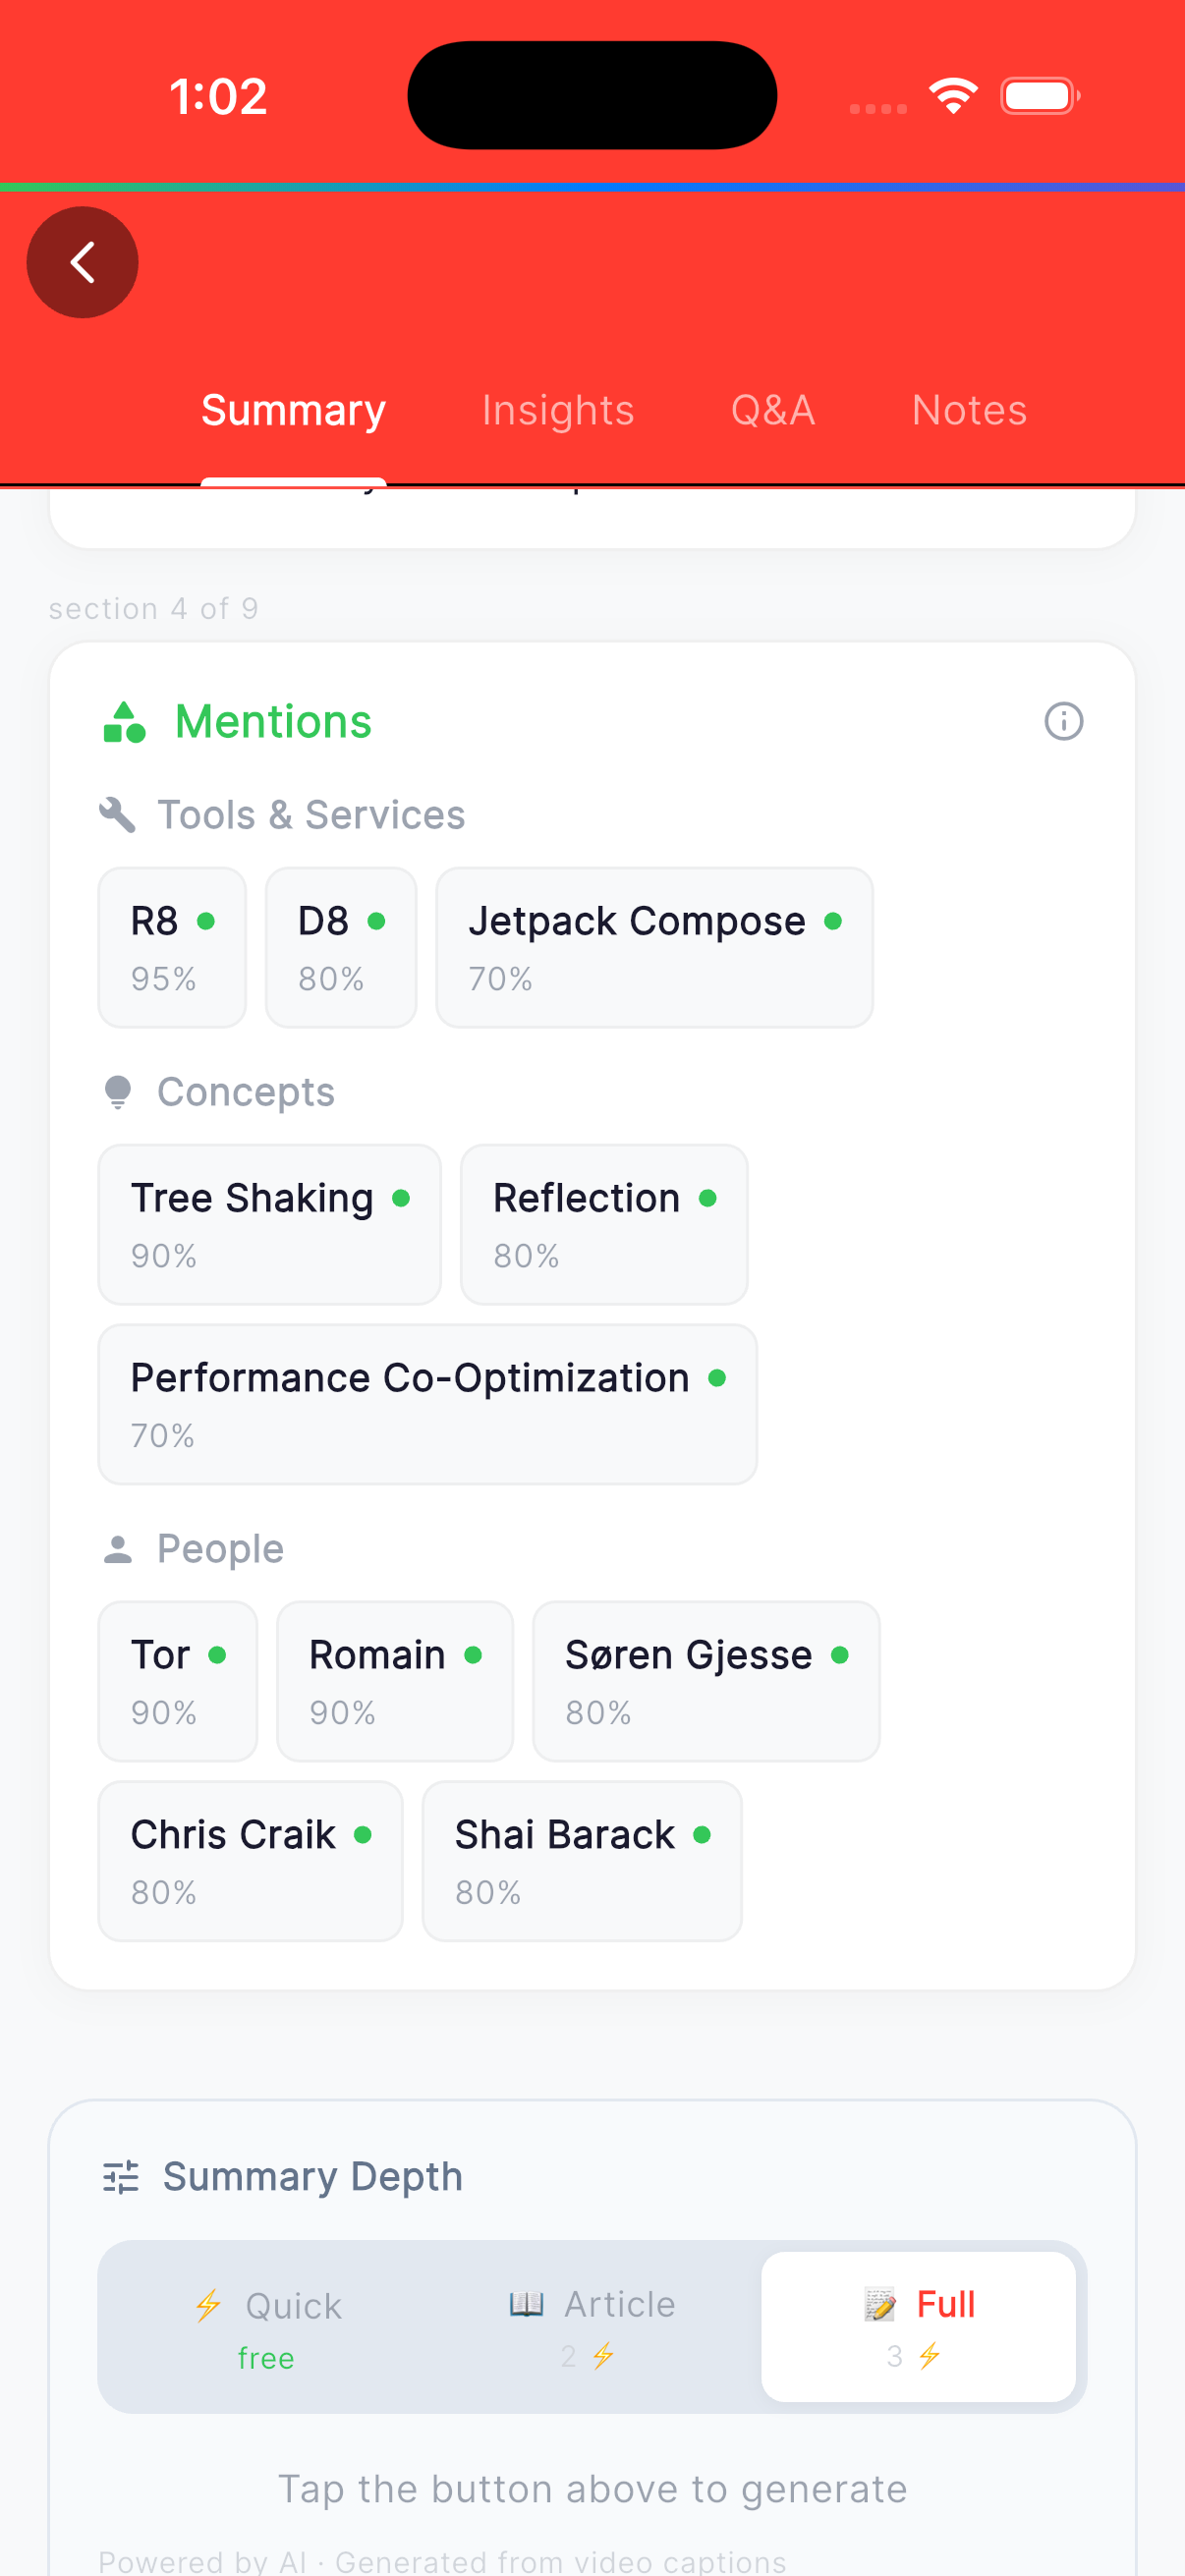Tap the Performance Co-Optimization chip
1185x2576 pixels.
[427, 1404]
